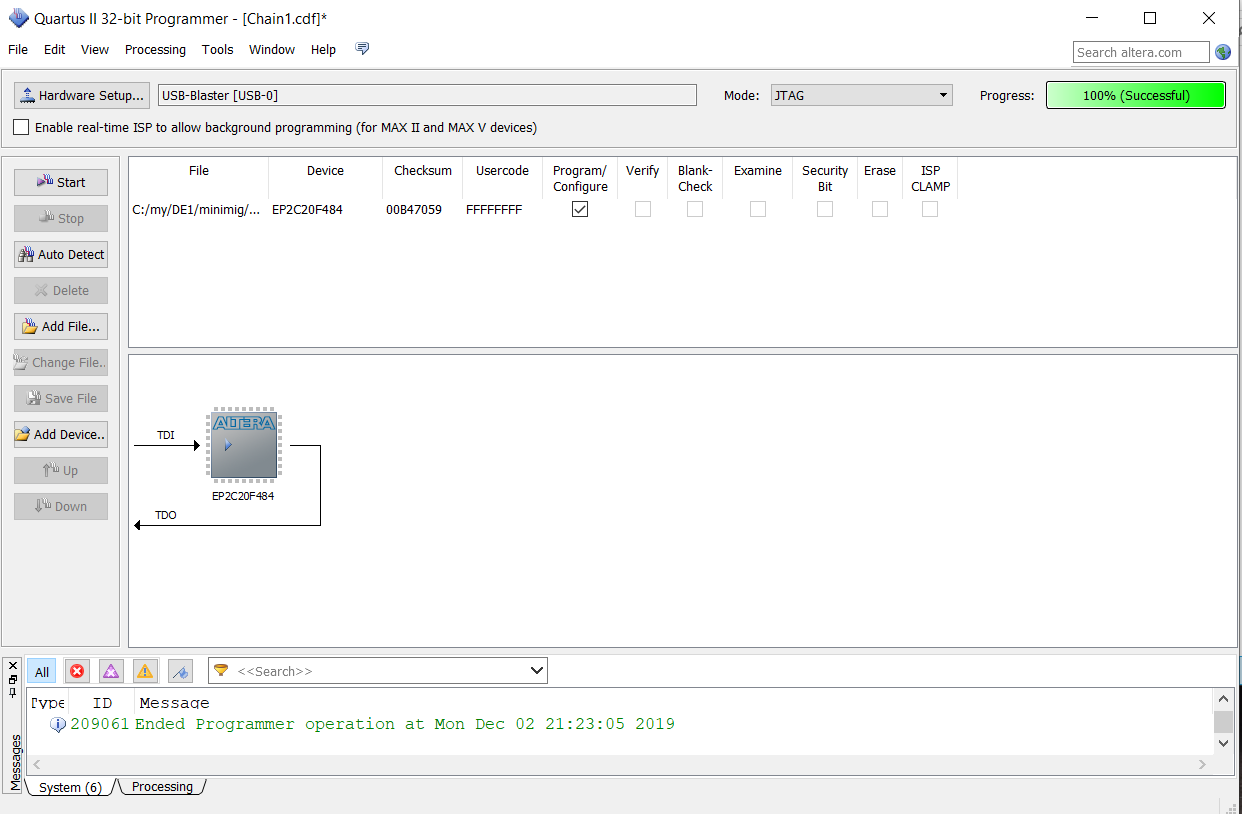Screen dimensions: 1242x814
Task: Click the messages vertical scrollbar thumb
Action: point(1223,722)
